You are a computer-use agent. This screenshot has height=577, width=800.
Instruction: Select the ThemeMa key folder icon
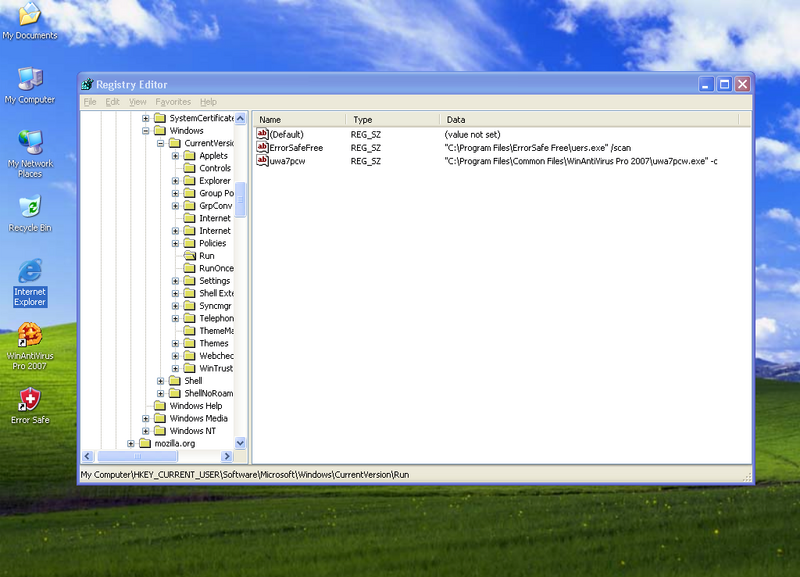189,331
